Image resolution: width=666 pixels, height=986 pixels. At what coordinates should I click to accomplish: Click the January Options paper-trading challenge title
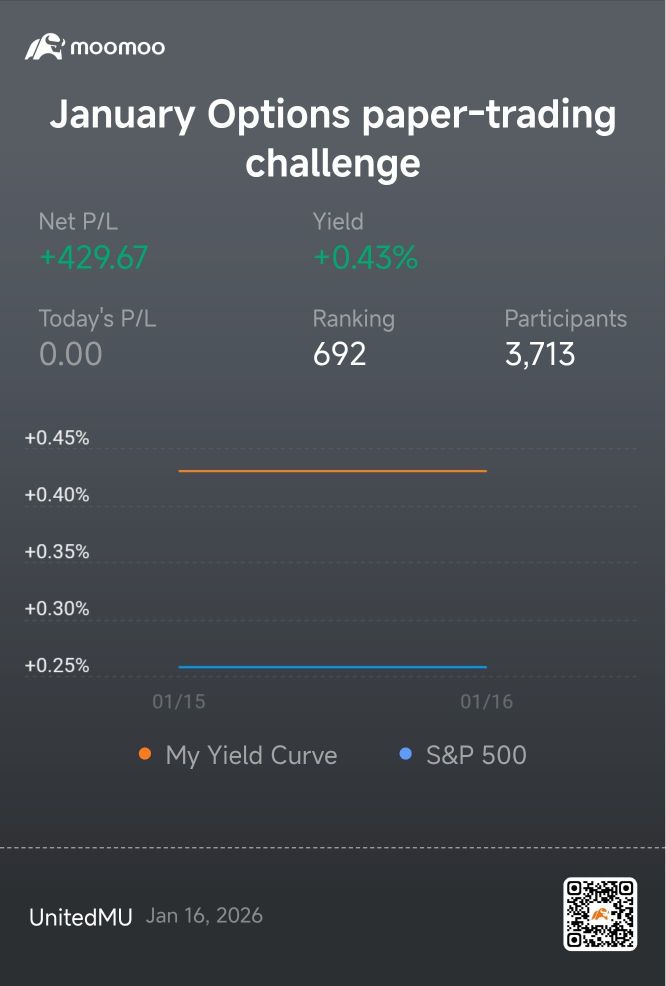(333, 138)
